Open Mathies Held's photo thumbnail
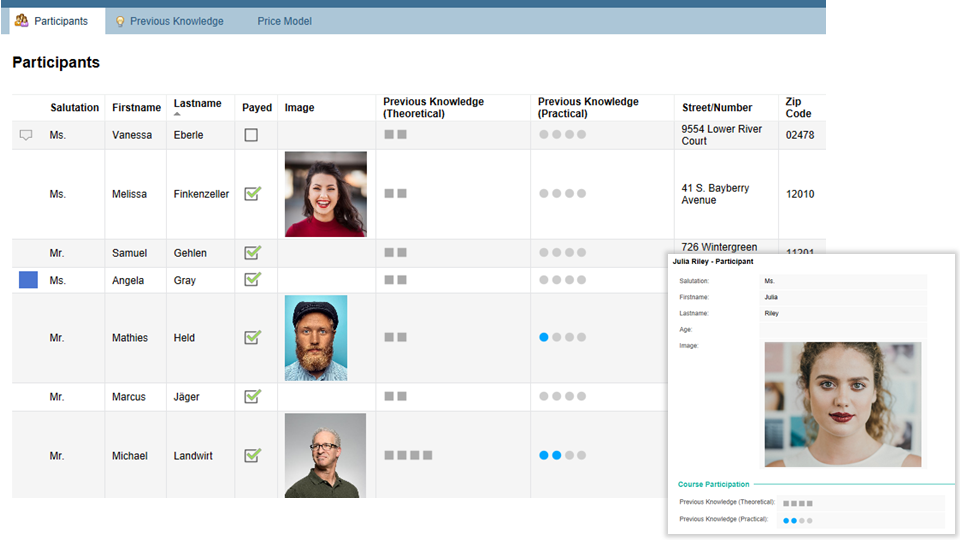The height and width of the screenshot is (540, 960). [x=316, y=338]
